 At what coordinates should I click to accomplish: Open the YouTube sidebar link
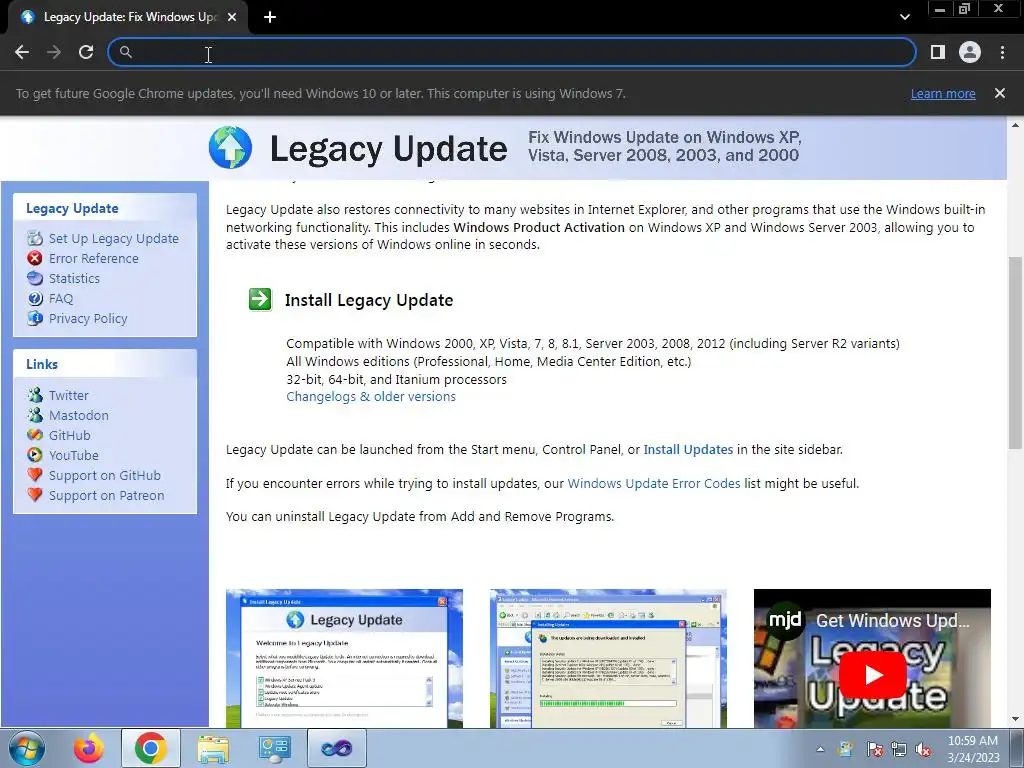74,455
